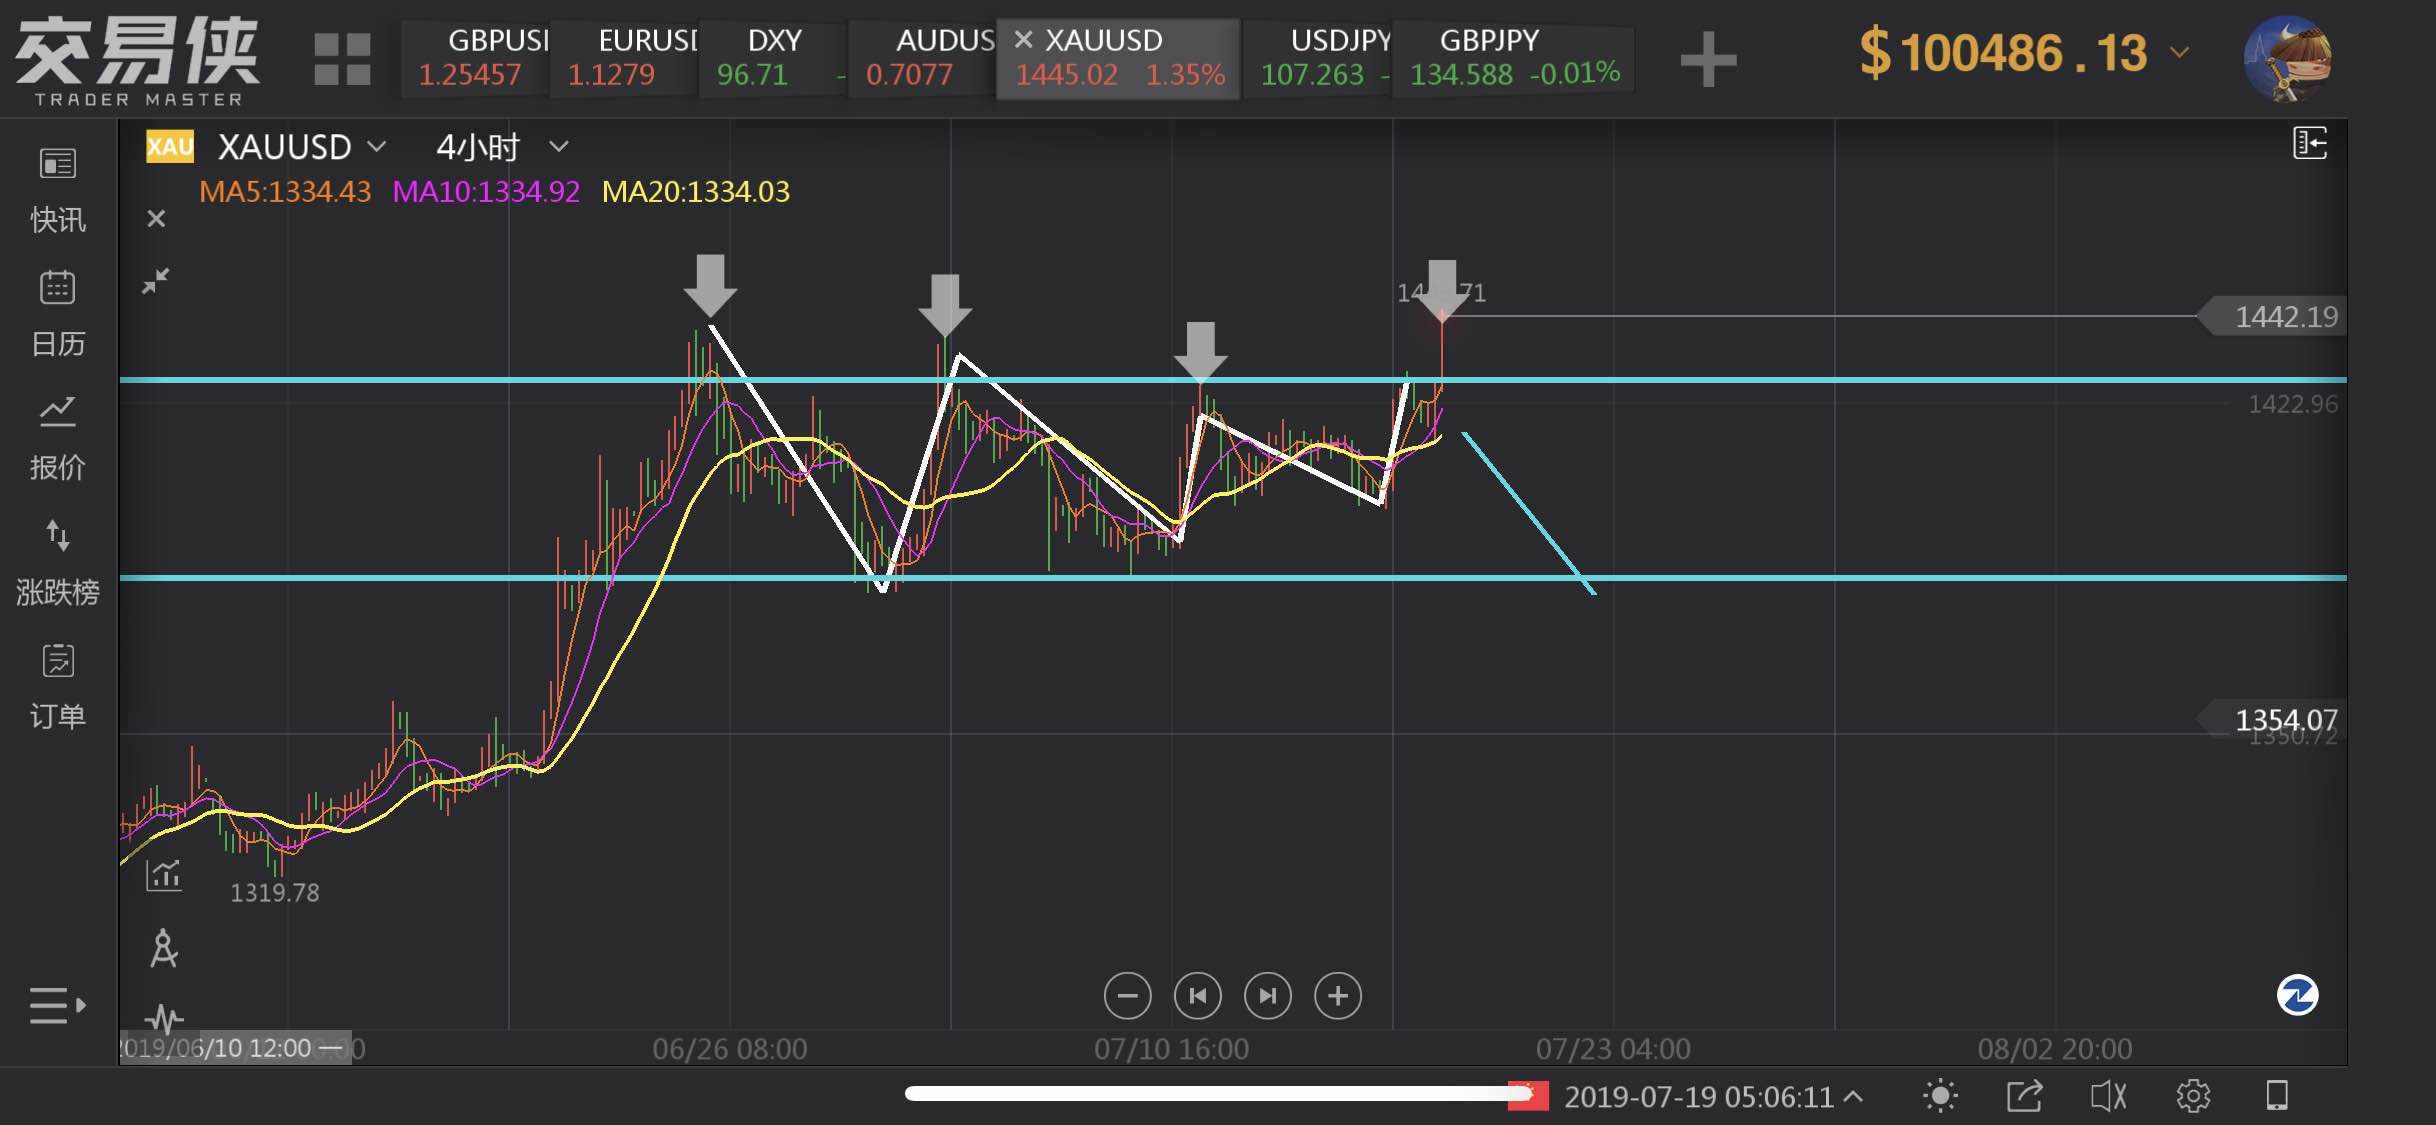Open the 报价 quotes panel
This screenshot has height=1125, width=2436.
57,412
